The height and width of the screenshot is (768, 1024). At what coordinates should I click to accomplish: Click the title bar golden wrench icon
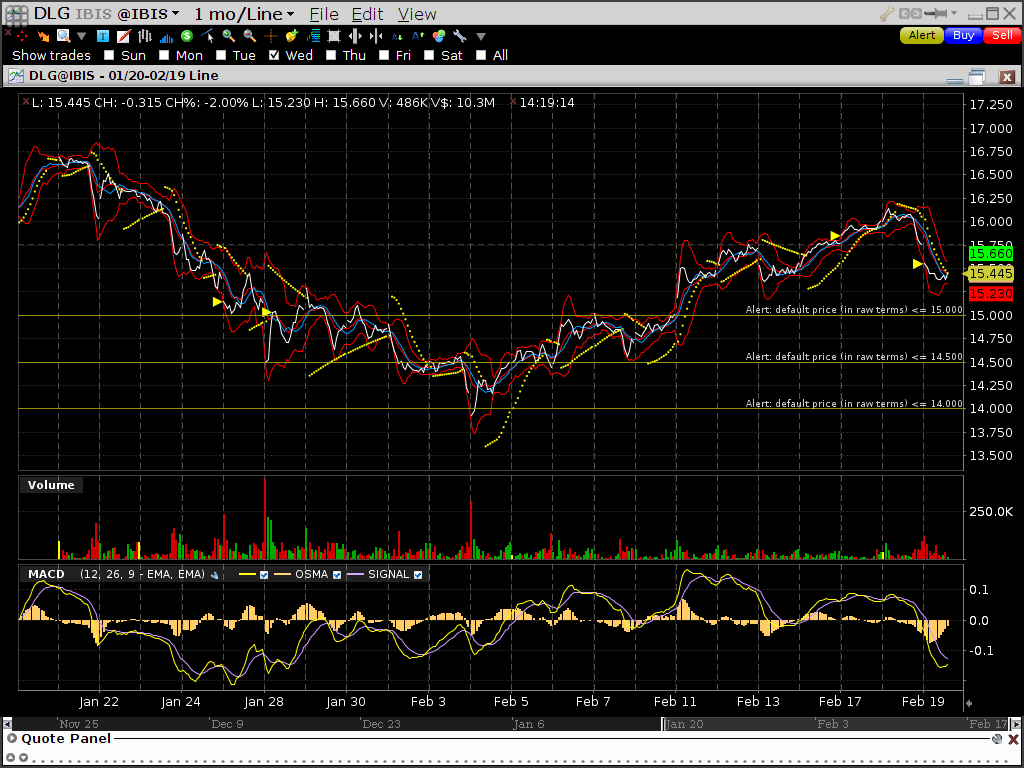pos(888,13)
